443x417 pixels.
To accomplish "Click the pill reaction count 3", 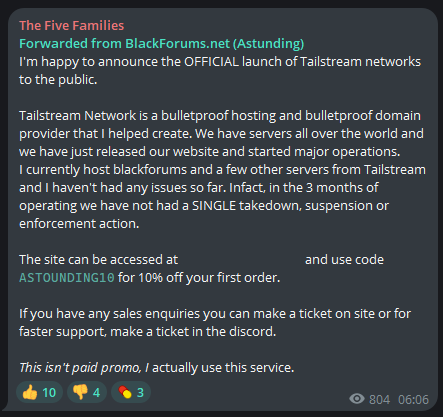I will (140, 393).
